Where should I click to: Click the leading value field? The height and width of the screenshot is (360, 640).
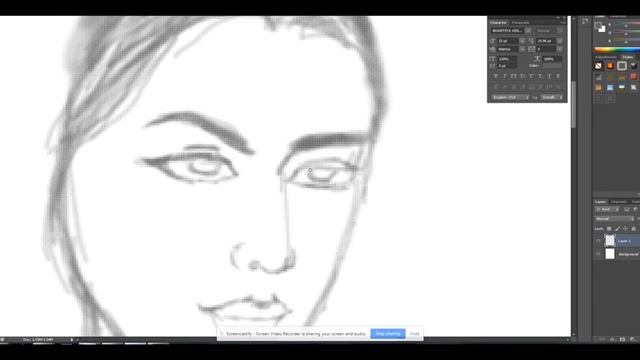546,41
